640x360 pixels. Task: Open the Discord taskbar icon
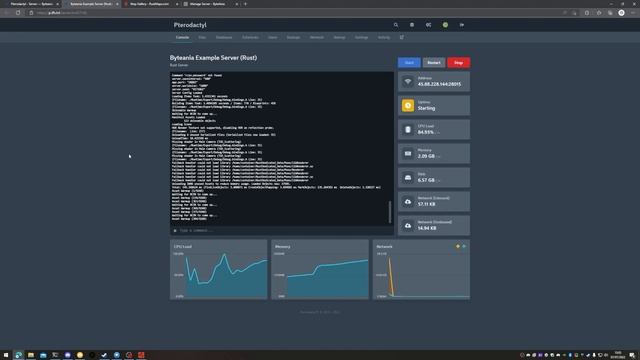click(67, 355)
